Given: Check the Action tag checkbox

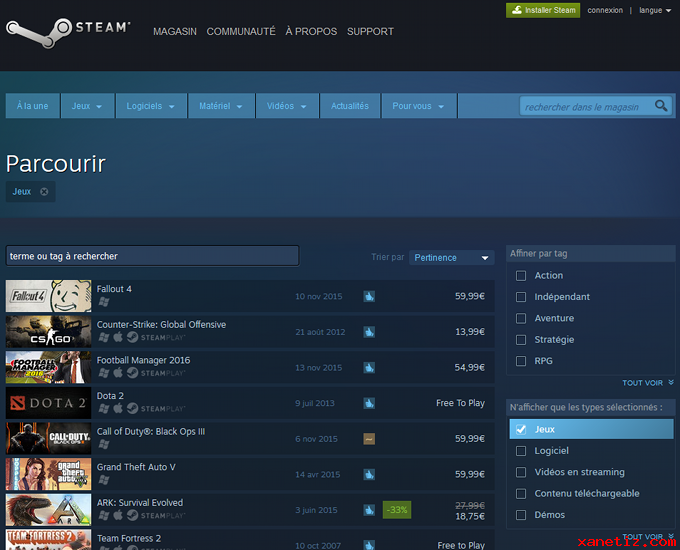Looking at the screenshot, I should tap(521, 275).
